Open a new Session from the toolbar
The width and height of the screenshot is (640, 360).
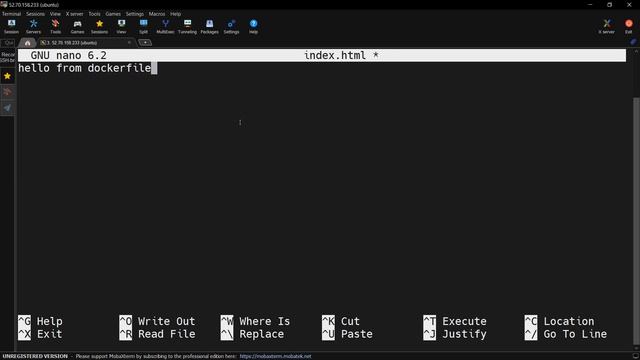pyautogui.click(x=11, y=27)
